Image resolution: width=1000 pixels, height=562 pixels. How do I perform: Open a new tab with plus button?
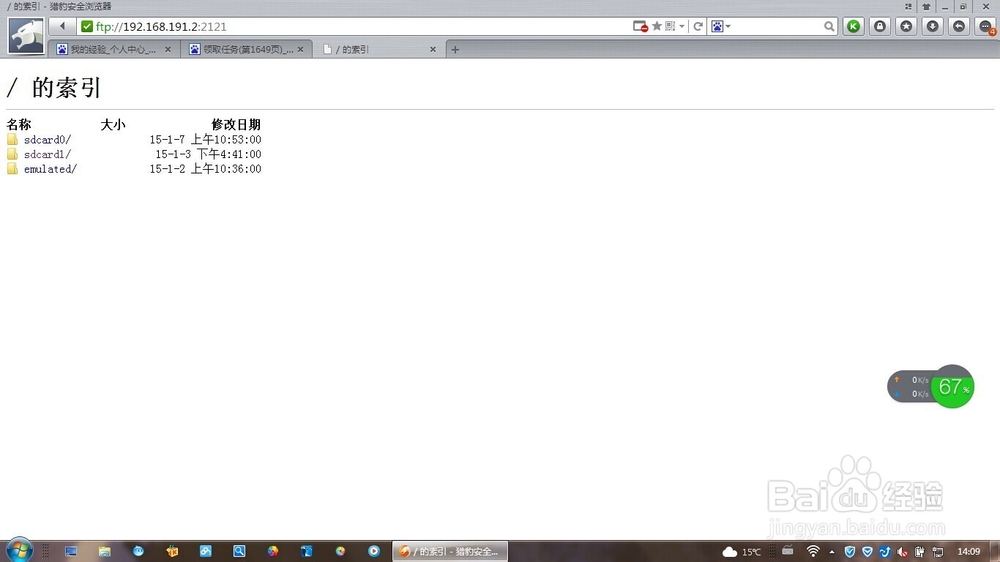455,49
